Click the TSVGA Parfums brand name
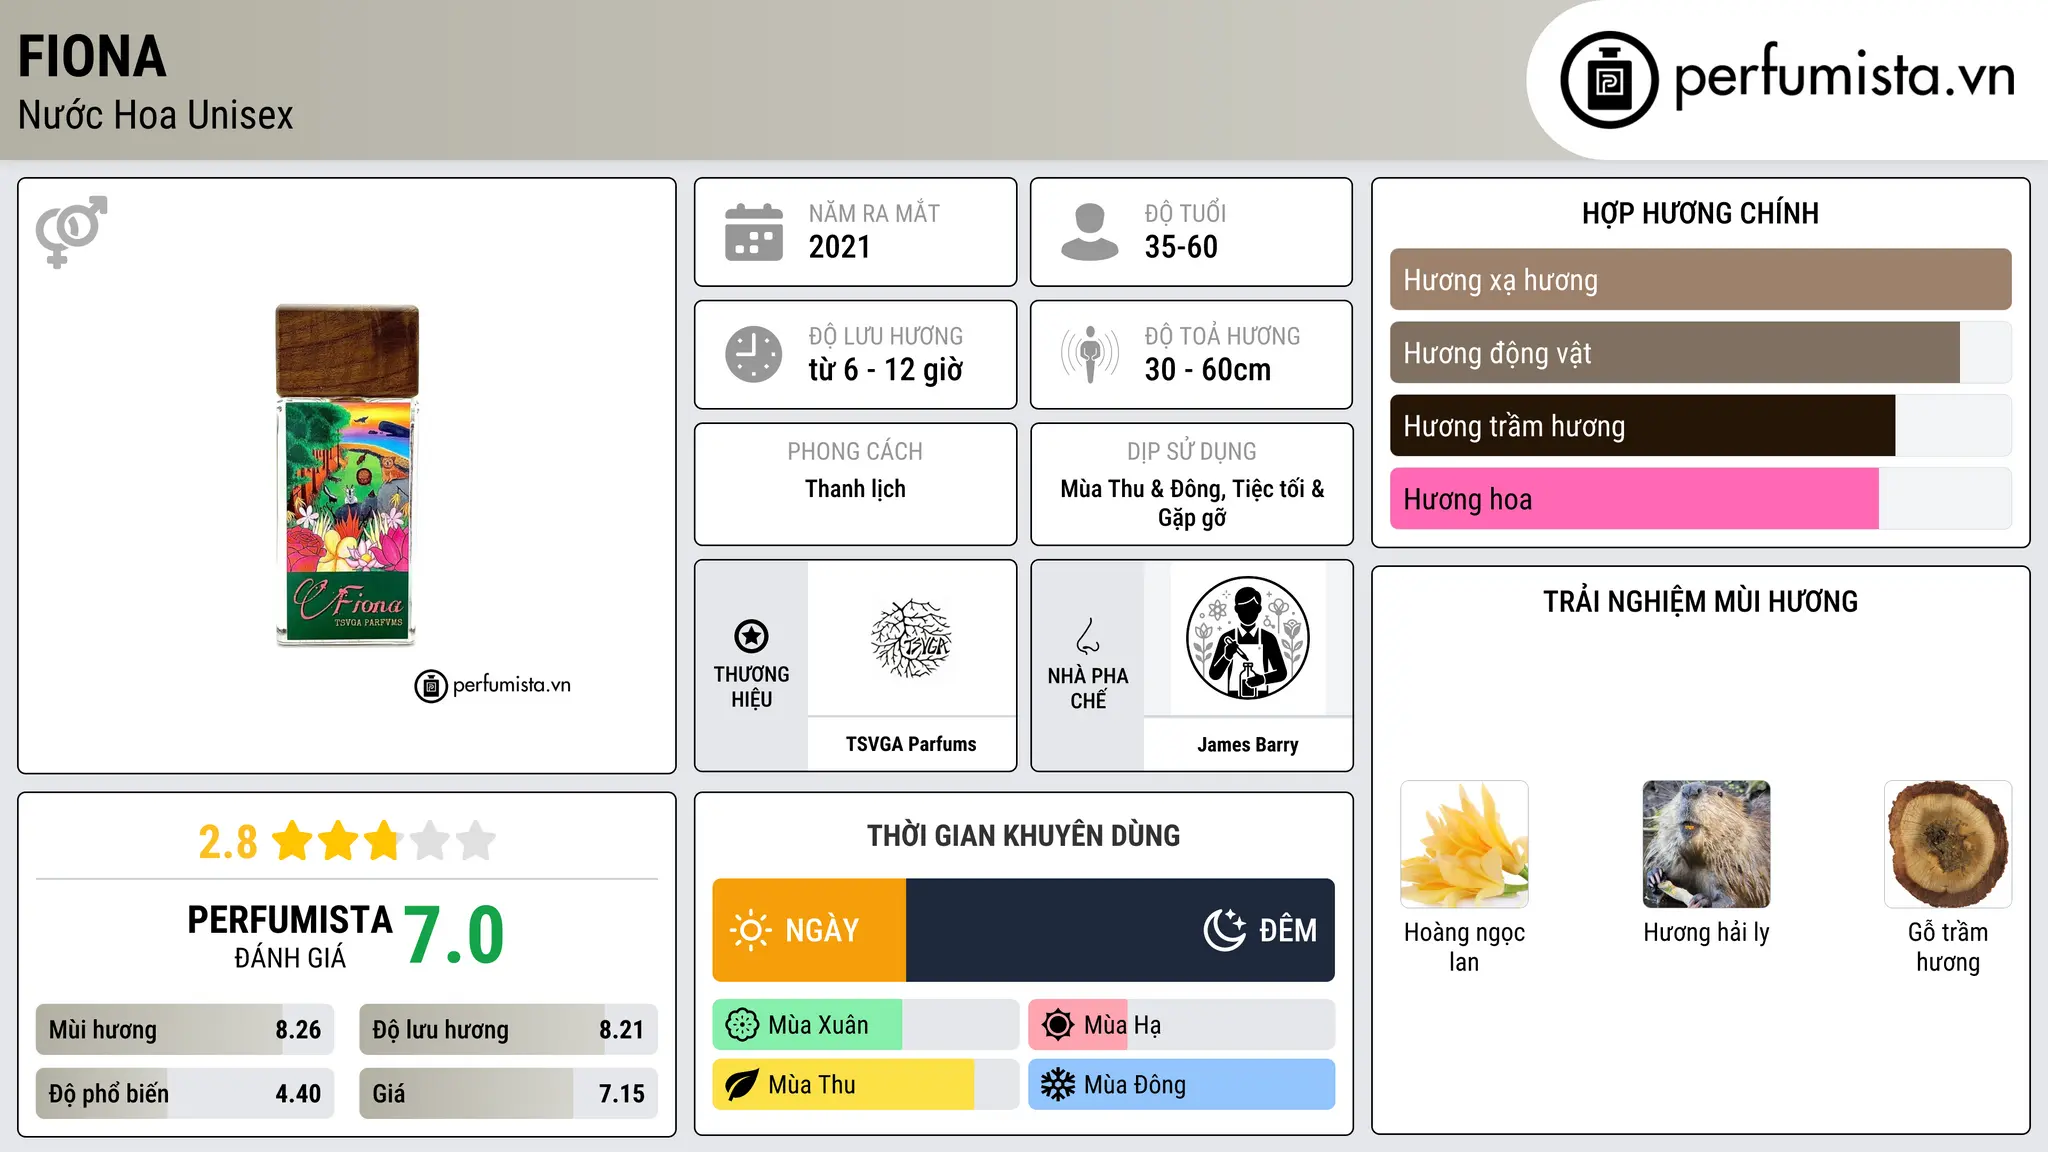 (911, 744)
